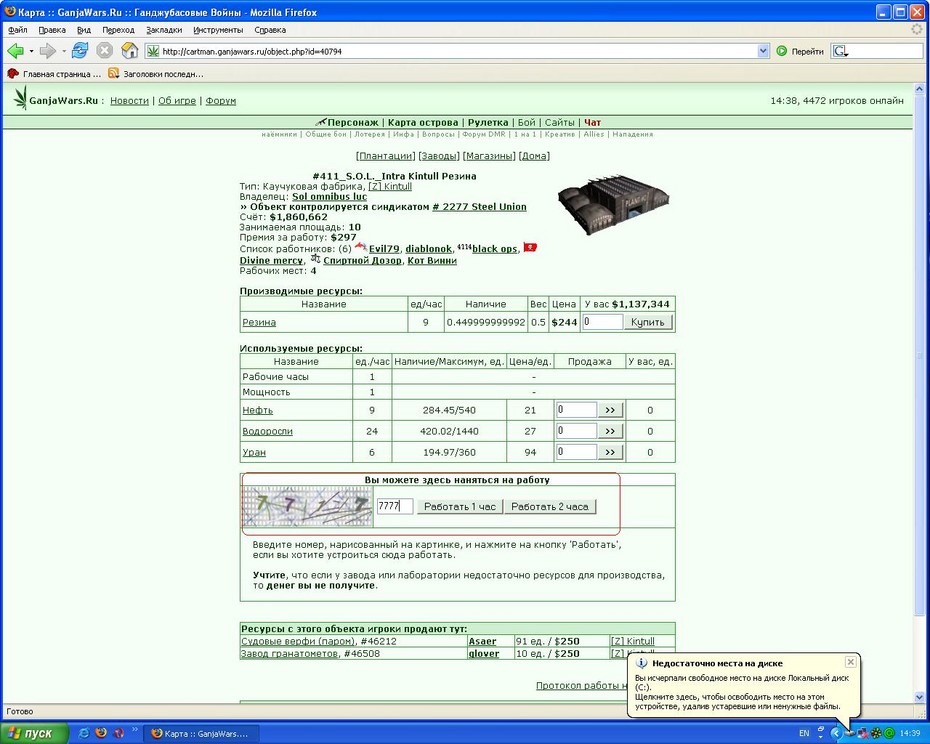Launch Internet Explorer from quick launch

point(84,733)
